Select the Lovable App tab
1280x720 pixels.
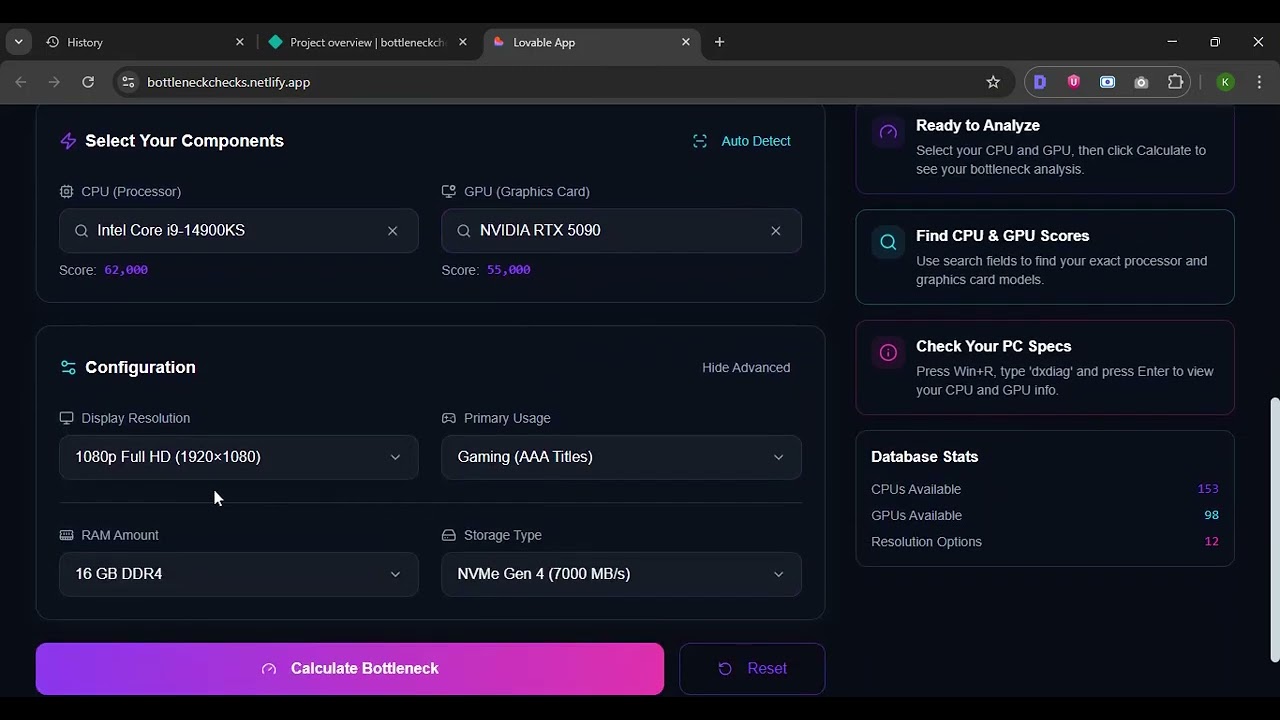coord(590,42)
